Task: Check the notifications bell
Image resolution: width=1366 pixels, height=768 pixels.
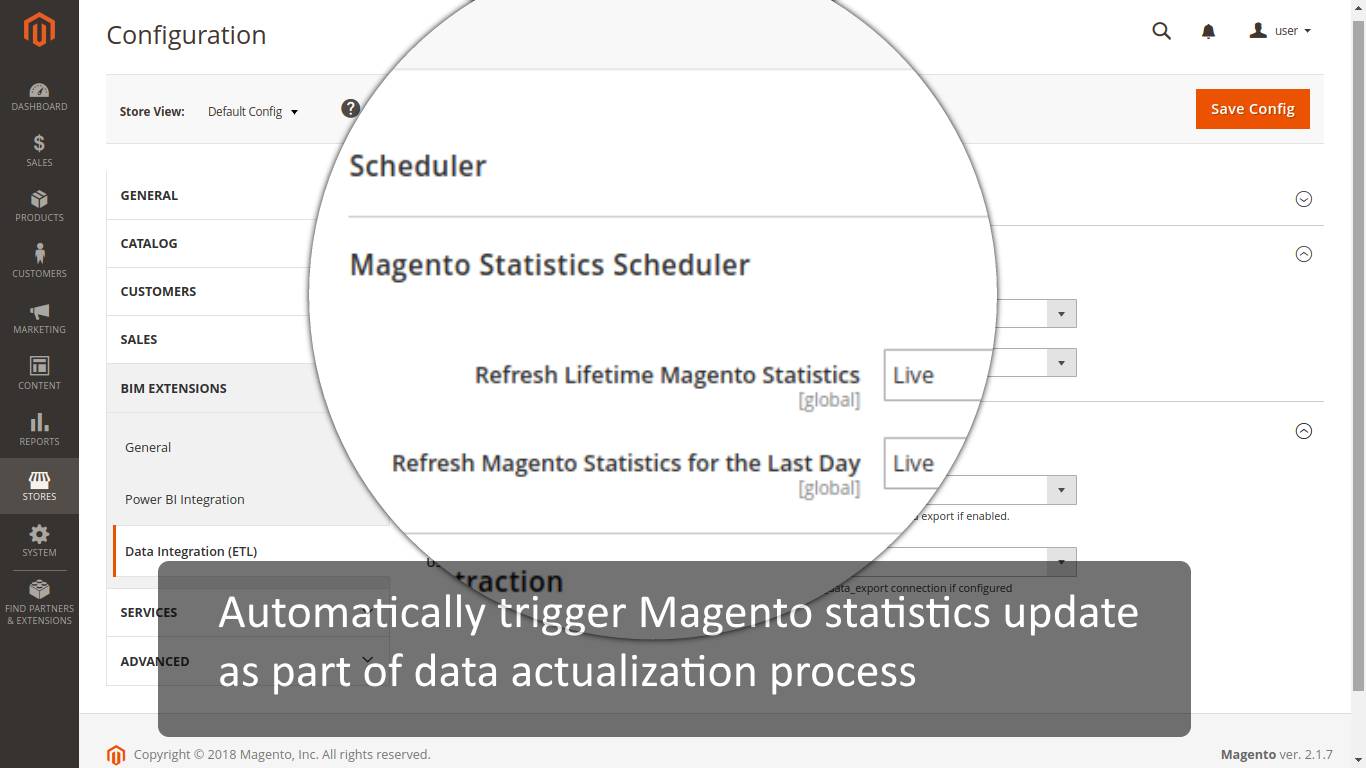Action: 1208,31
